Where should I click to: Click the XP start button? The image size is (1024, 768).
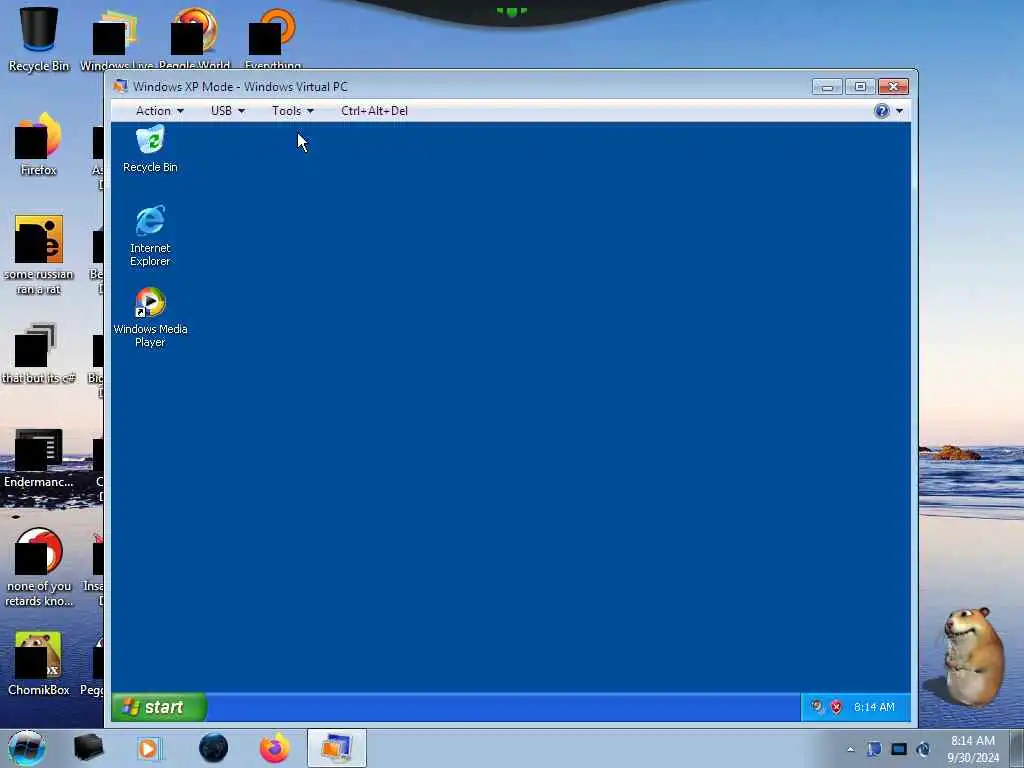pyautogui.click(x=159, y=707)
